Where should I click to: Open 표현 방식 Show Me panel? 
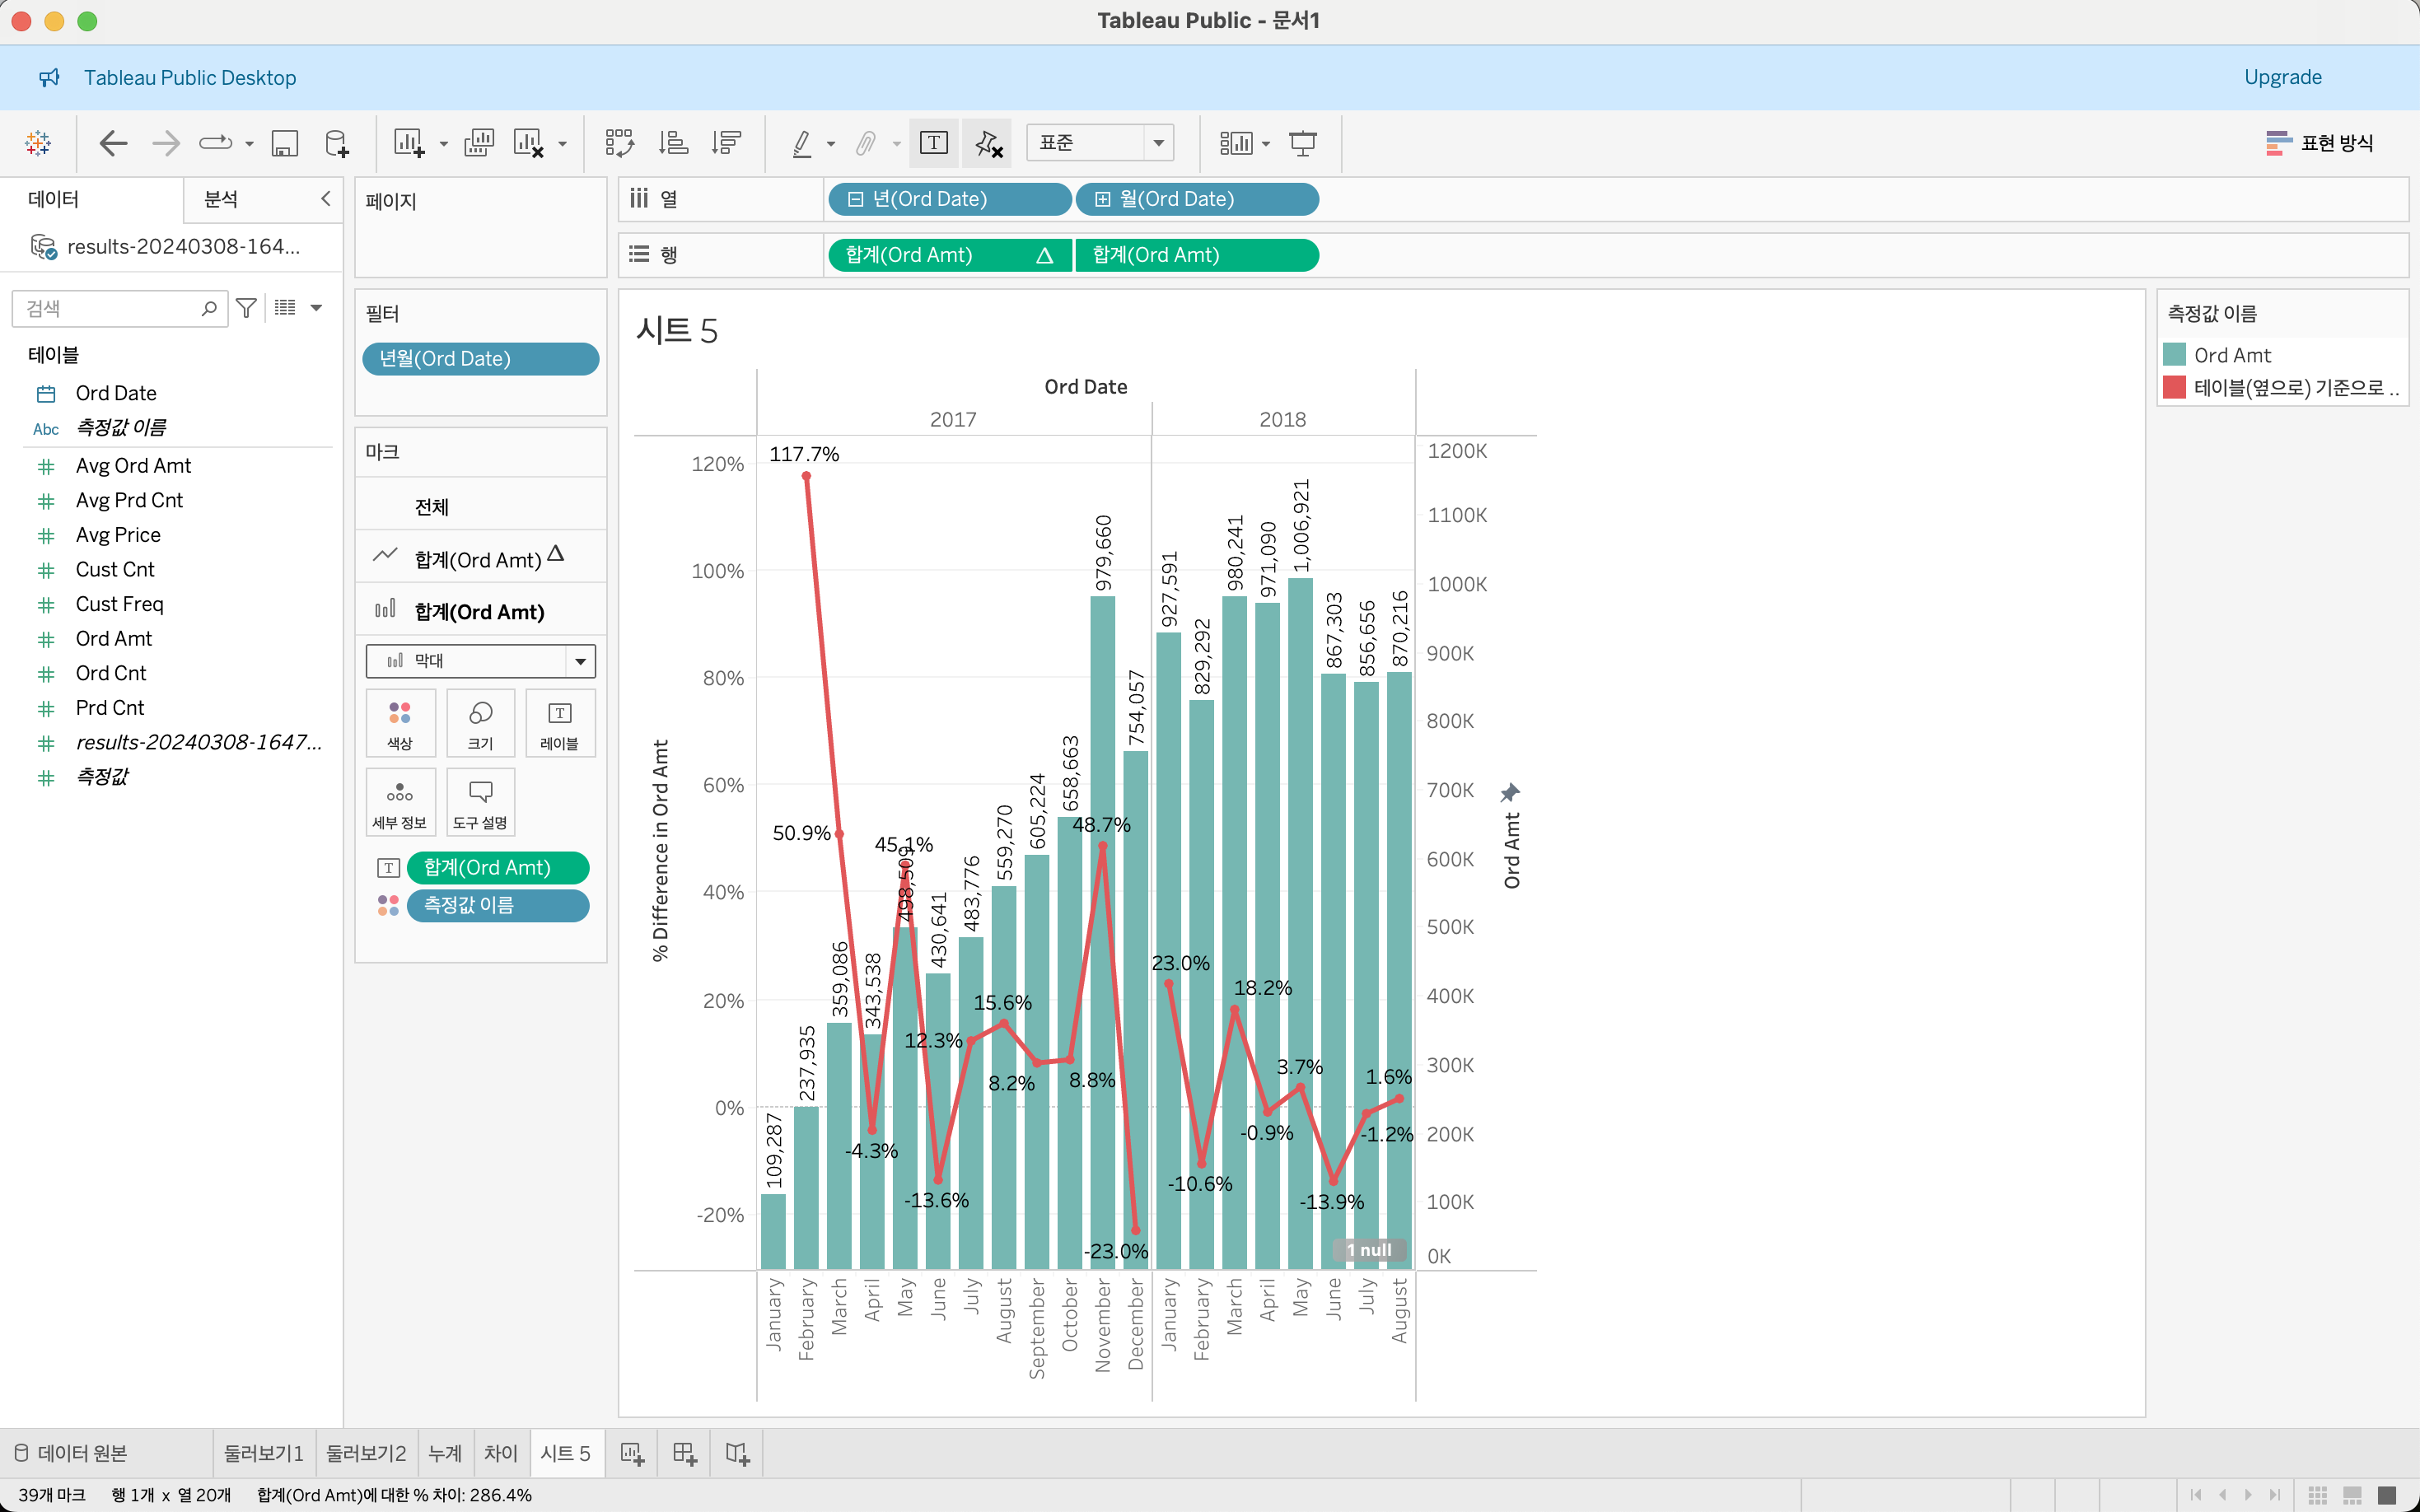click(x=2319, y=143)
